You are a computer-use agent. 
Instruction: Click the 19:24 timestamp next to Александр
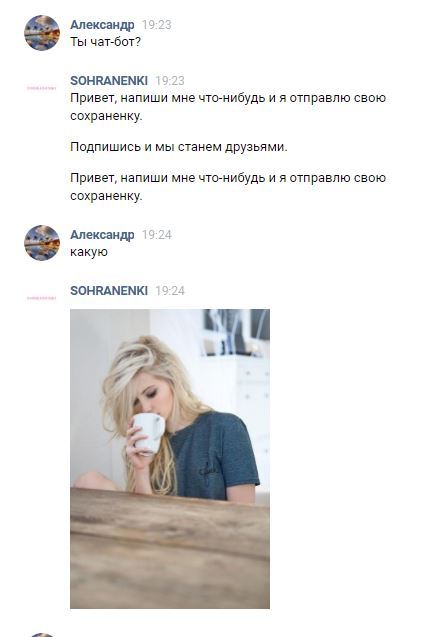(x=156, y=234)
